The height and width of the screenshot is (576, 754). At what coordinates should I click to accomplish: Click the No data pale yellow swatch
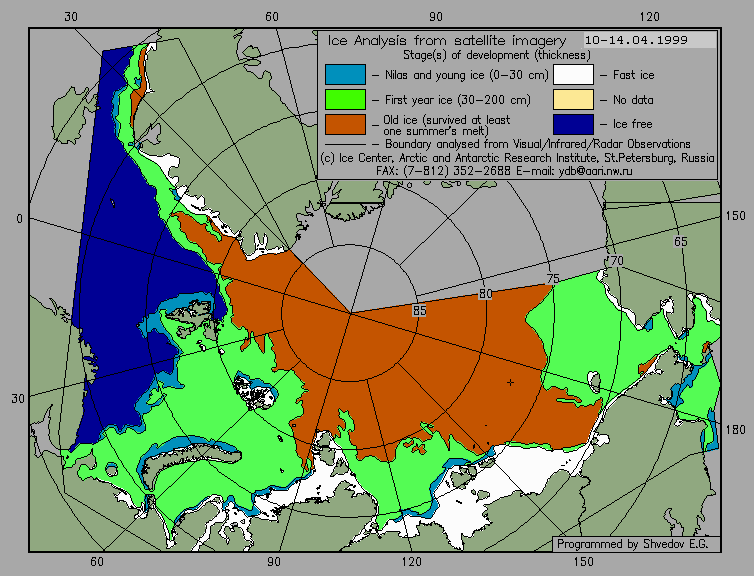573,100
